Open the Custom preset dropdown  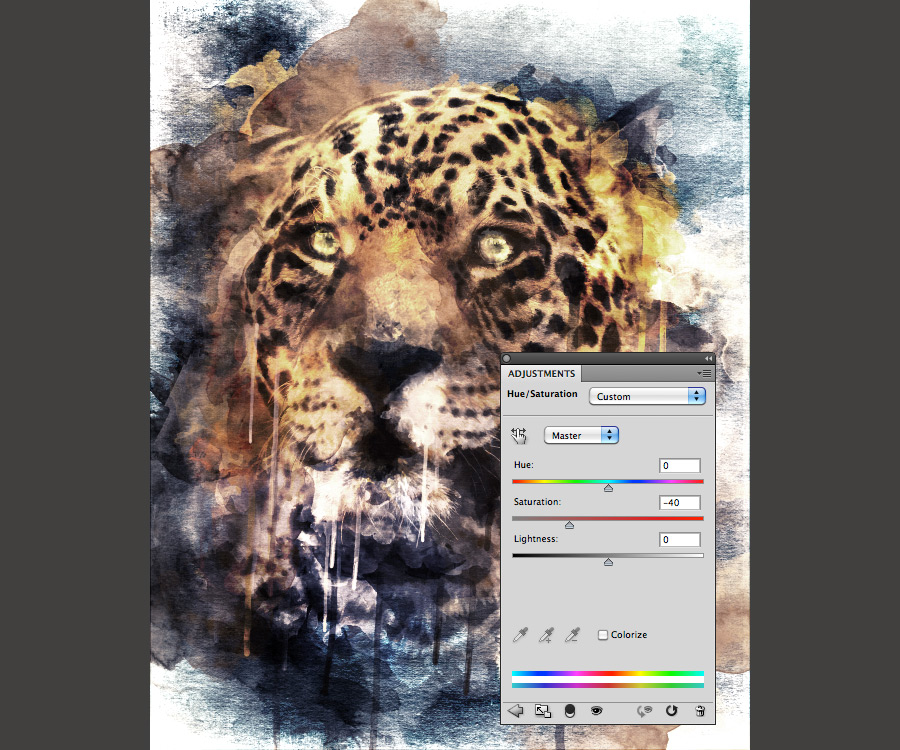pyautogui.click(x=647, y=396)
